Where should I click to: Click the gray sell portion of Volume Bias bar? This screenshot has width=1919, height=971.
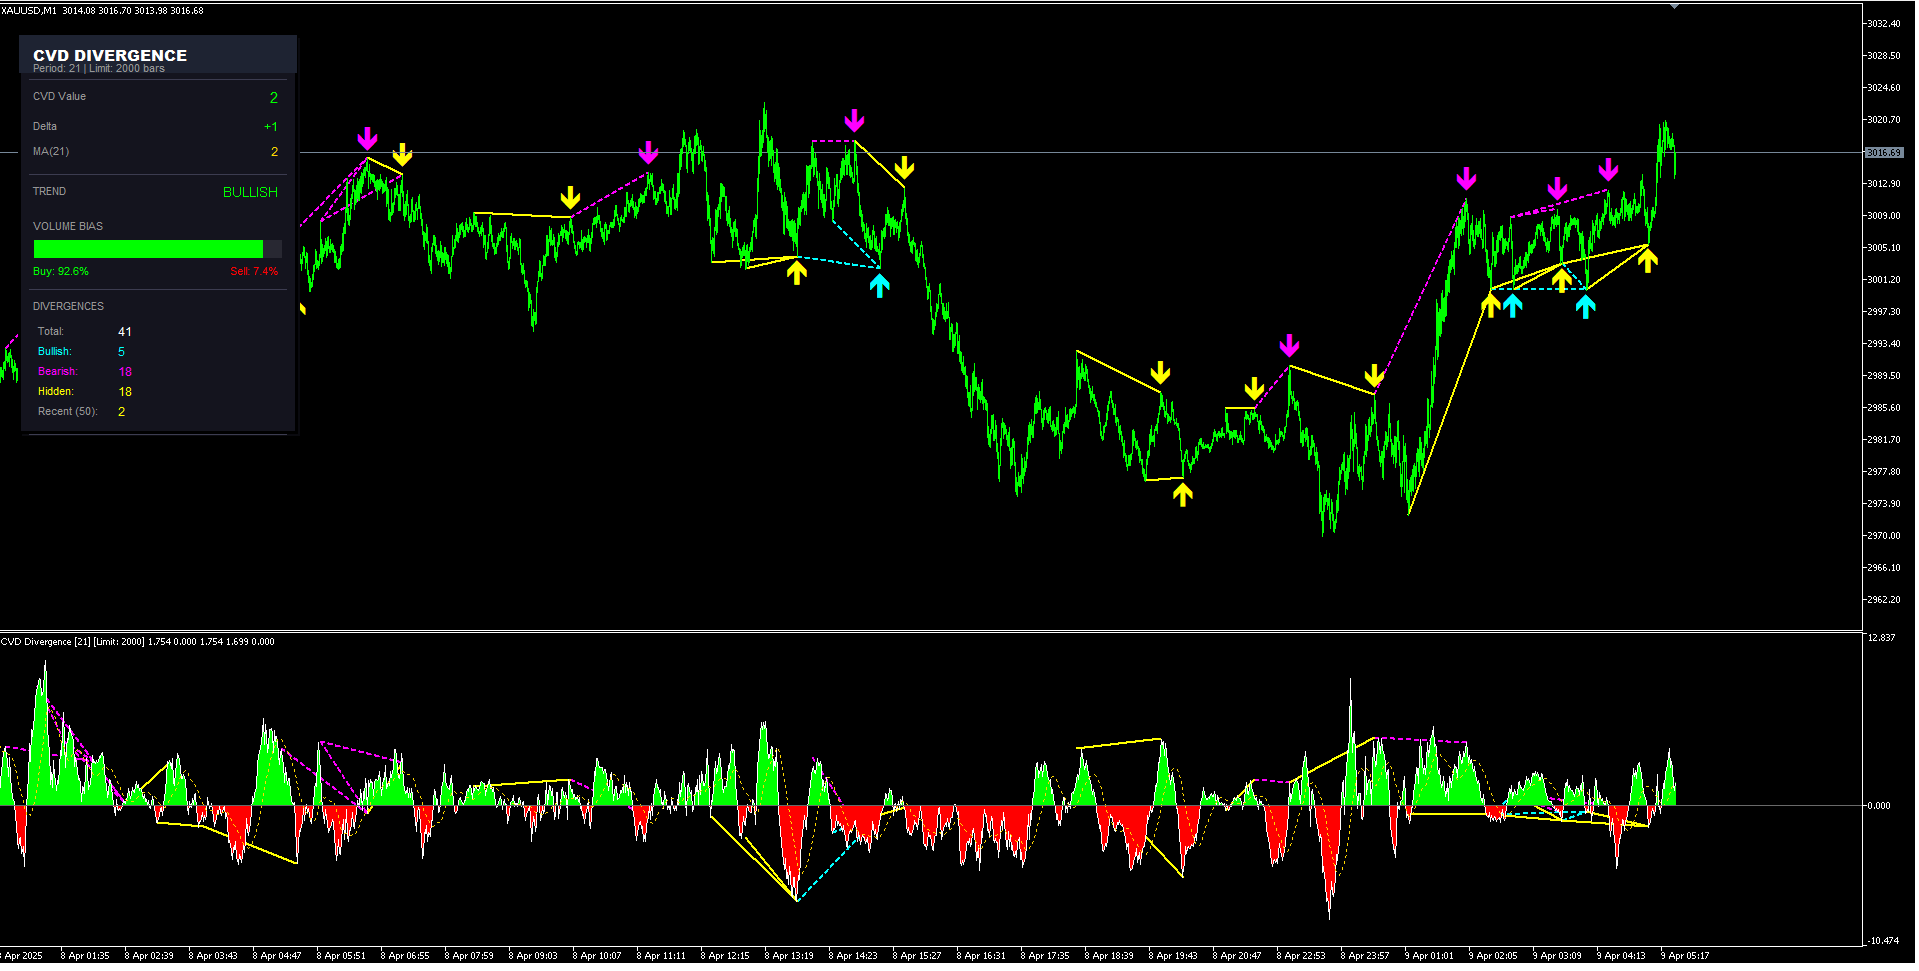pos(273,249)
